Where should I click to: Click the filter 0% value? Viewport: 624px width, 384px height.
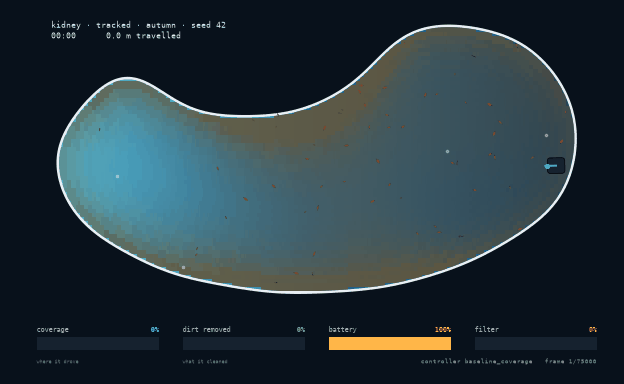coord(593,329)
